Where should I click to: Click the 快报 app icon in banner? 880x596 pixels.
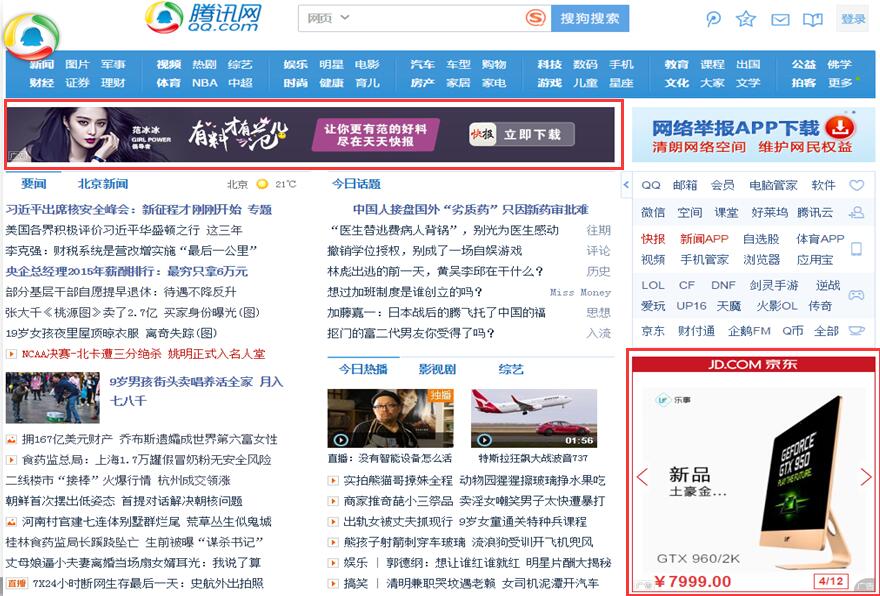click(483, 135)
